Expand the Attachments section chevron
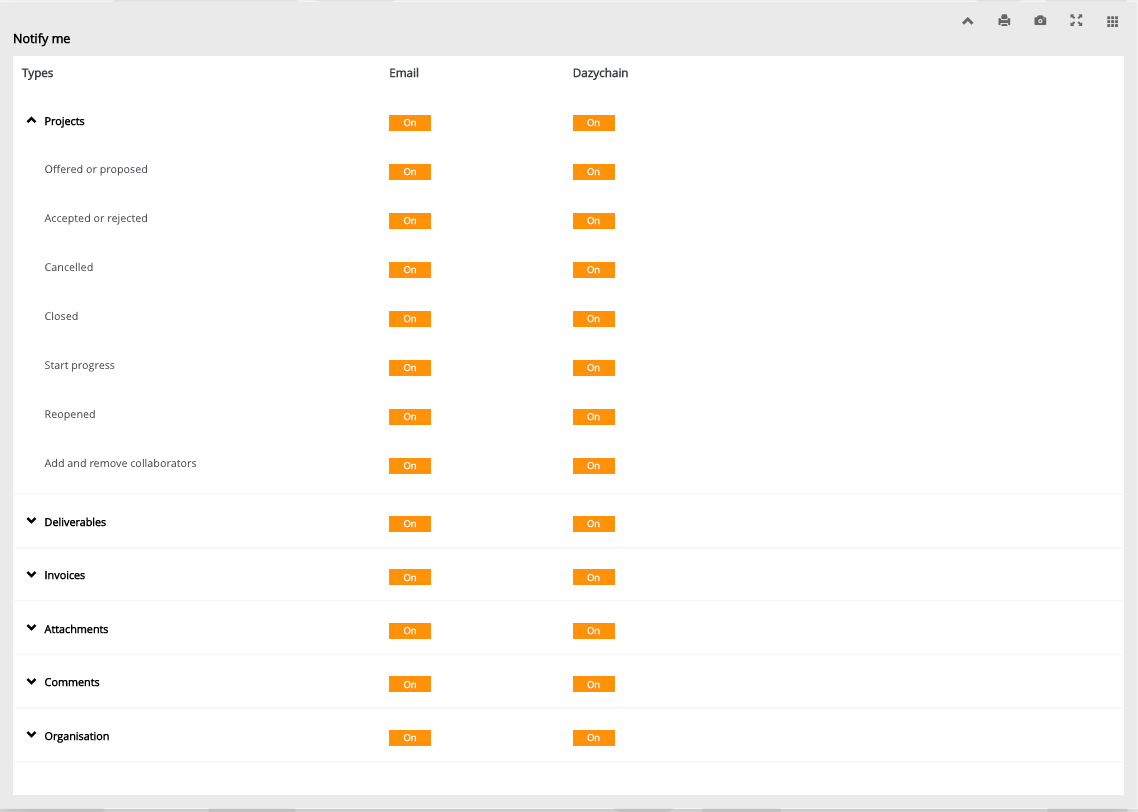 tap(31, 629)
